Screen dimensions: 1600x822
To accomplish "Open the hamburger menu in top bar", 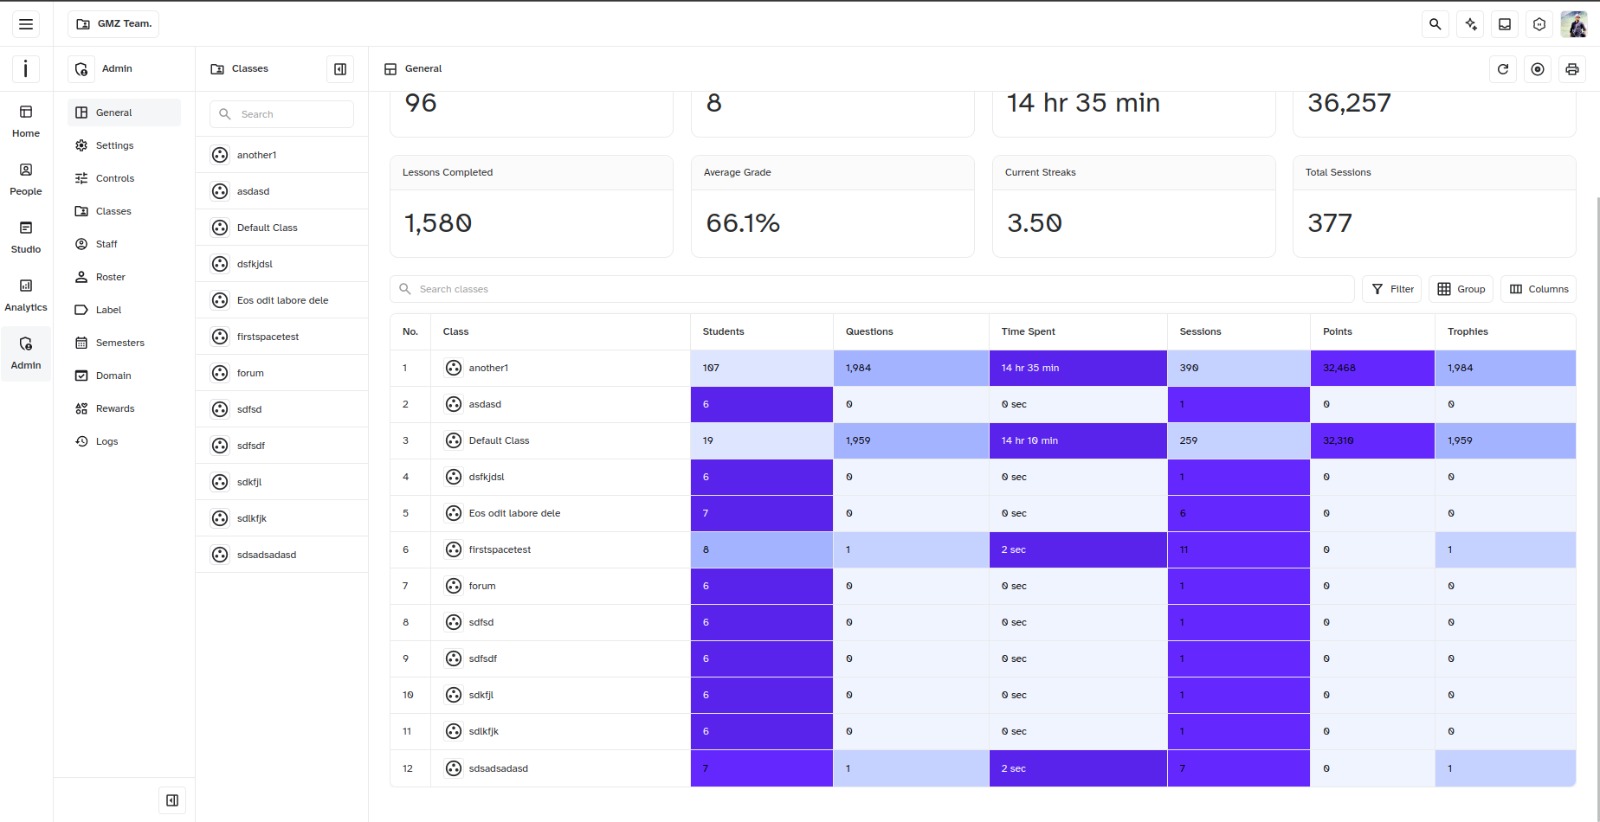I will coord(26,24).
